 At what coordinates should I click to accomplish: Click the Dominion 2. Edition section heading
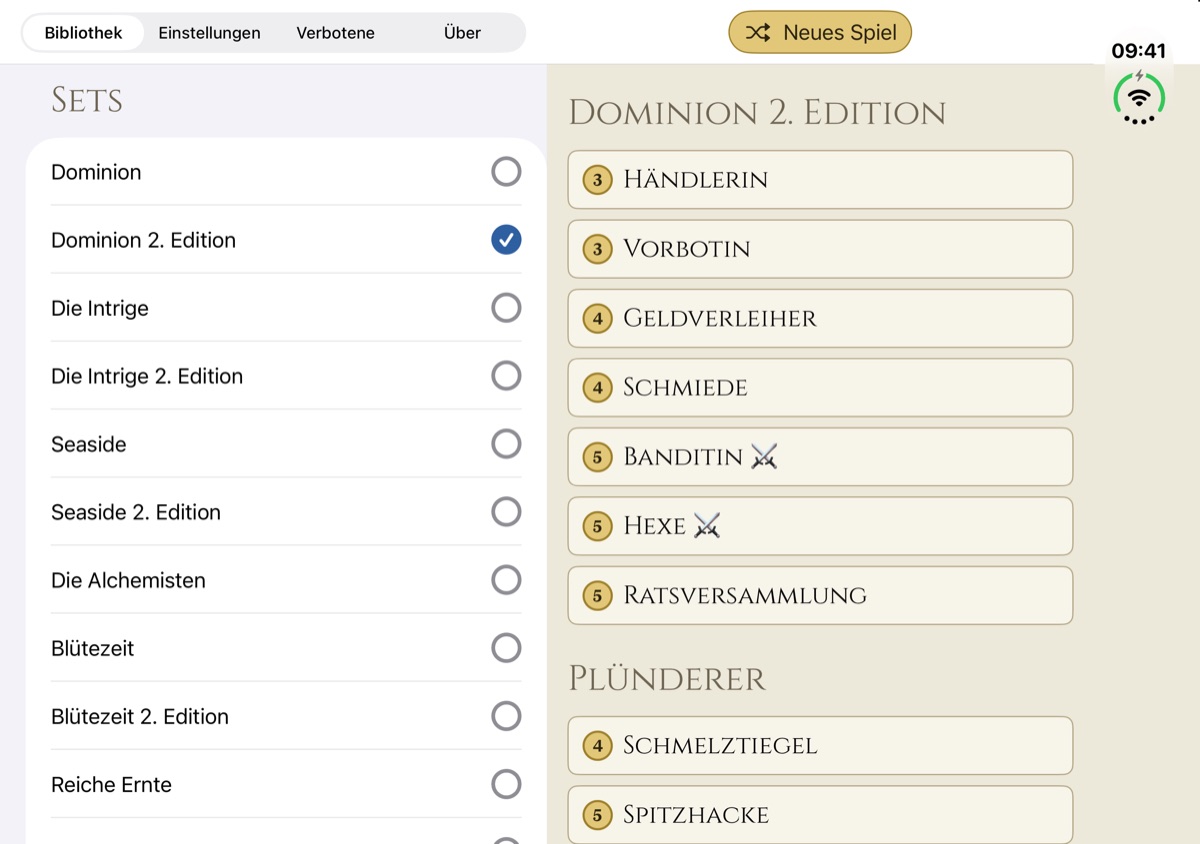pos(757,112)
